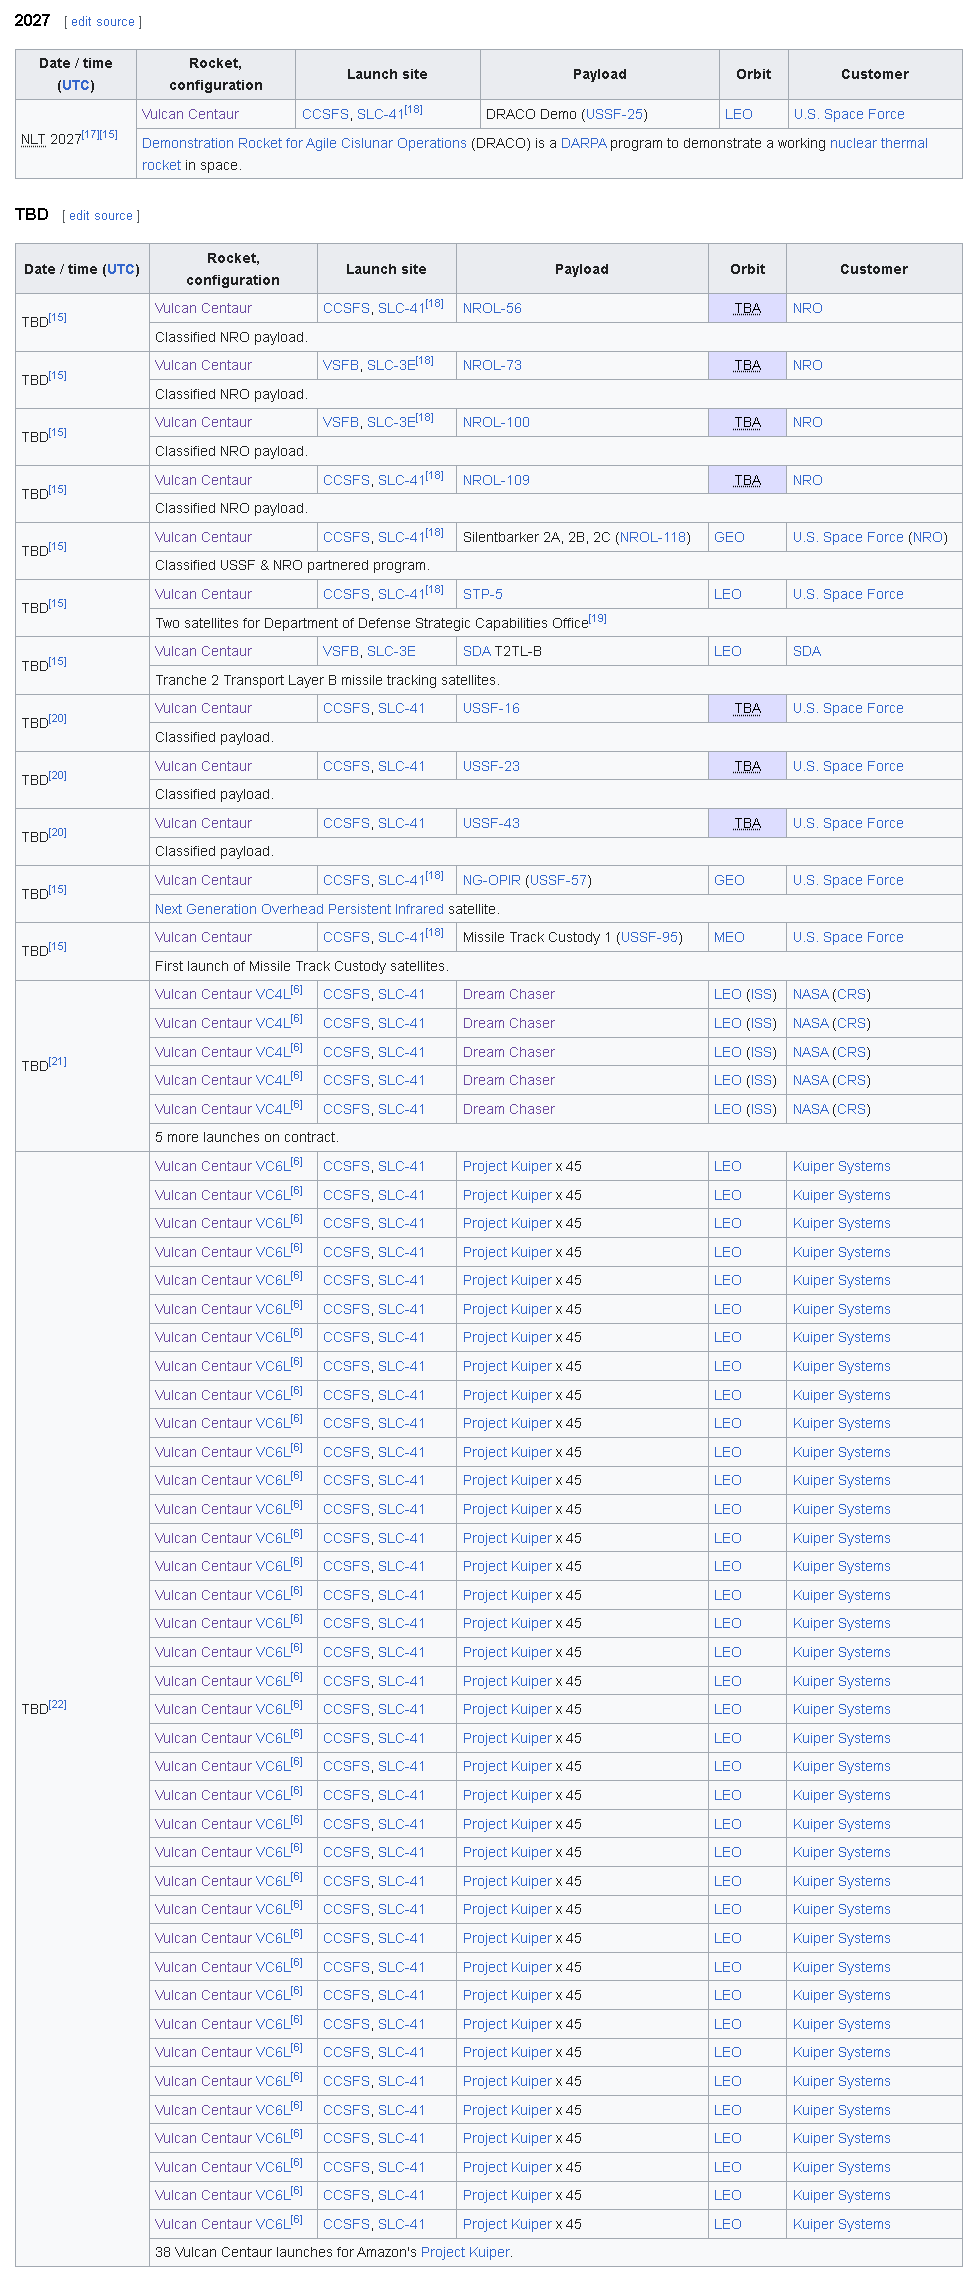This screenshot has width=976, height=2286.
Task: Click the NROL-73 payload link
Action: point(492,365)
